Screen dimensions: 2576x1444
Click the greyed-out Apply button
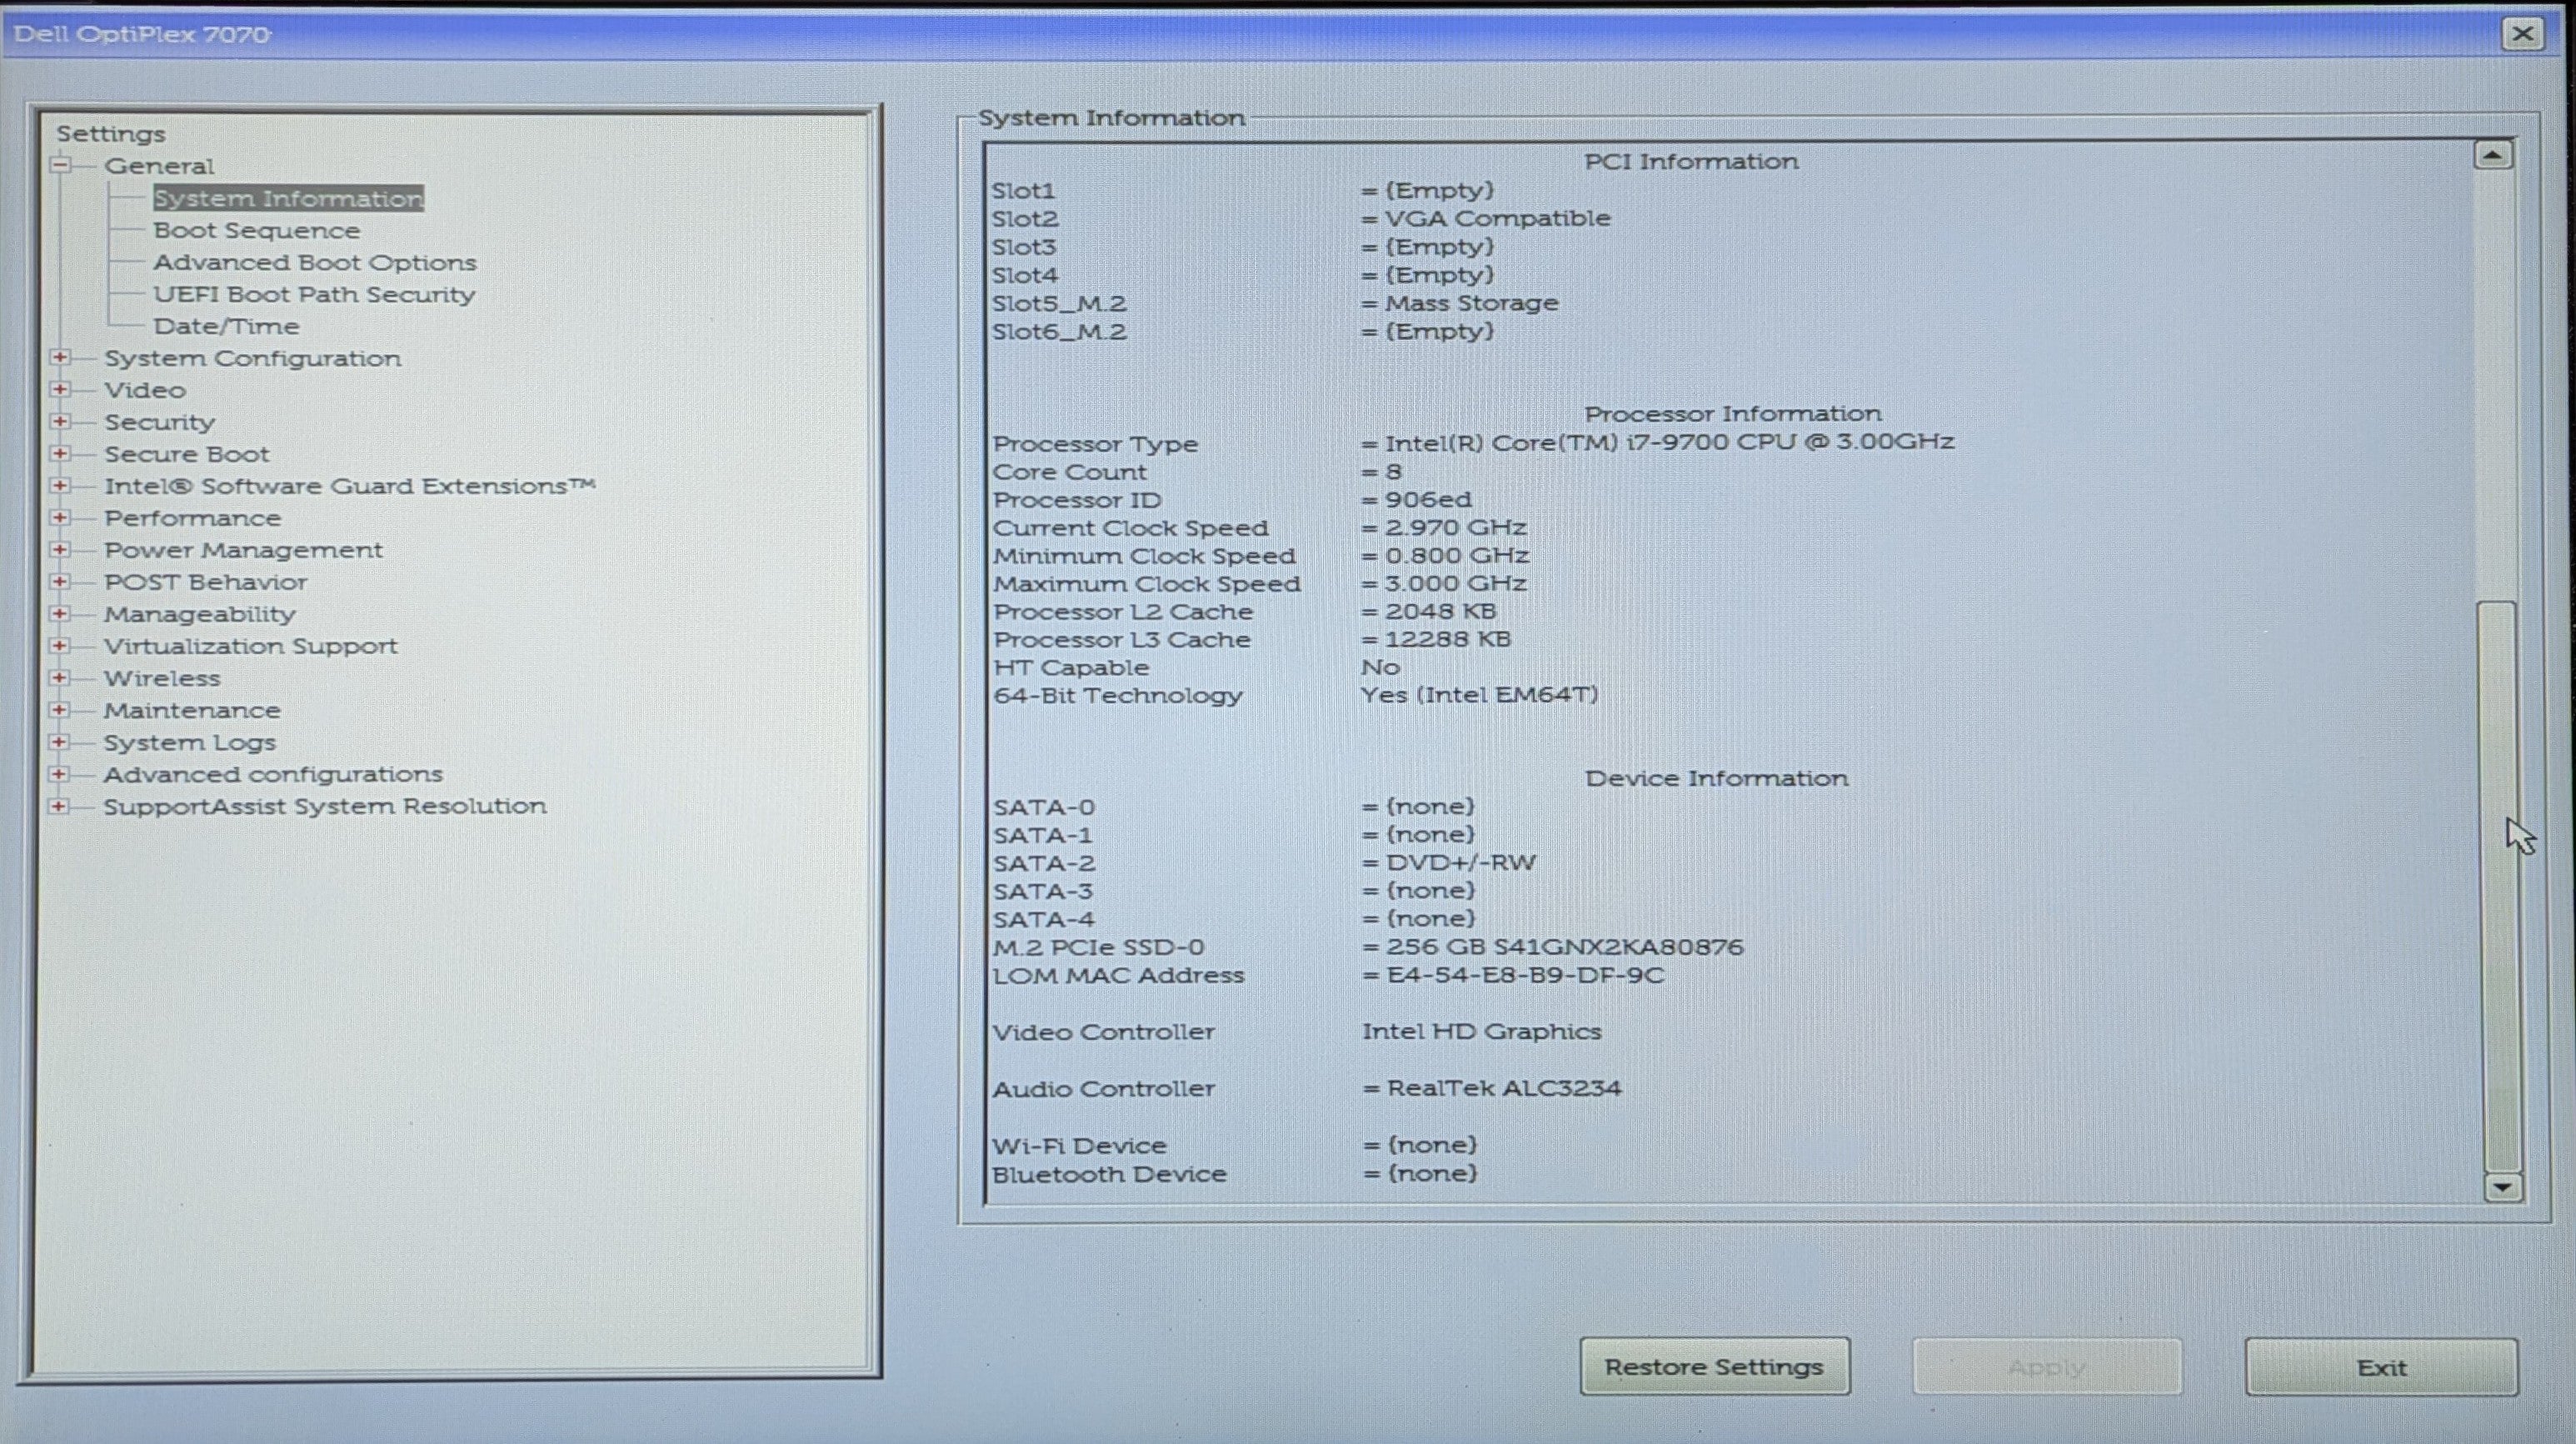point(2047,1367)
